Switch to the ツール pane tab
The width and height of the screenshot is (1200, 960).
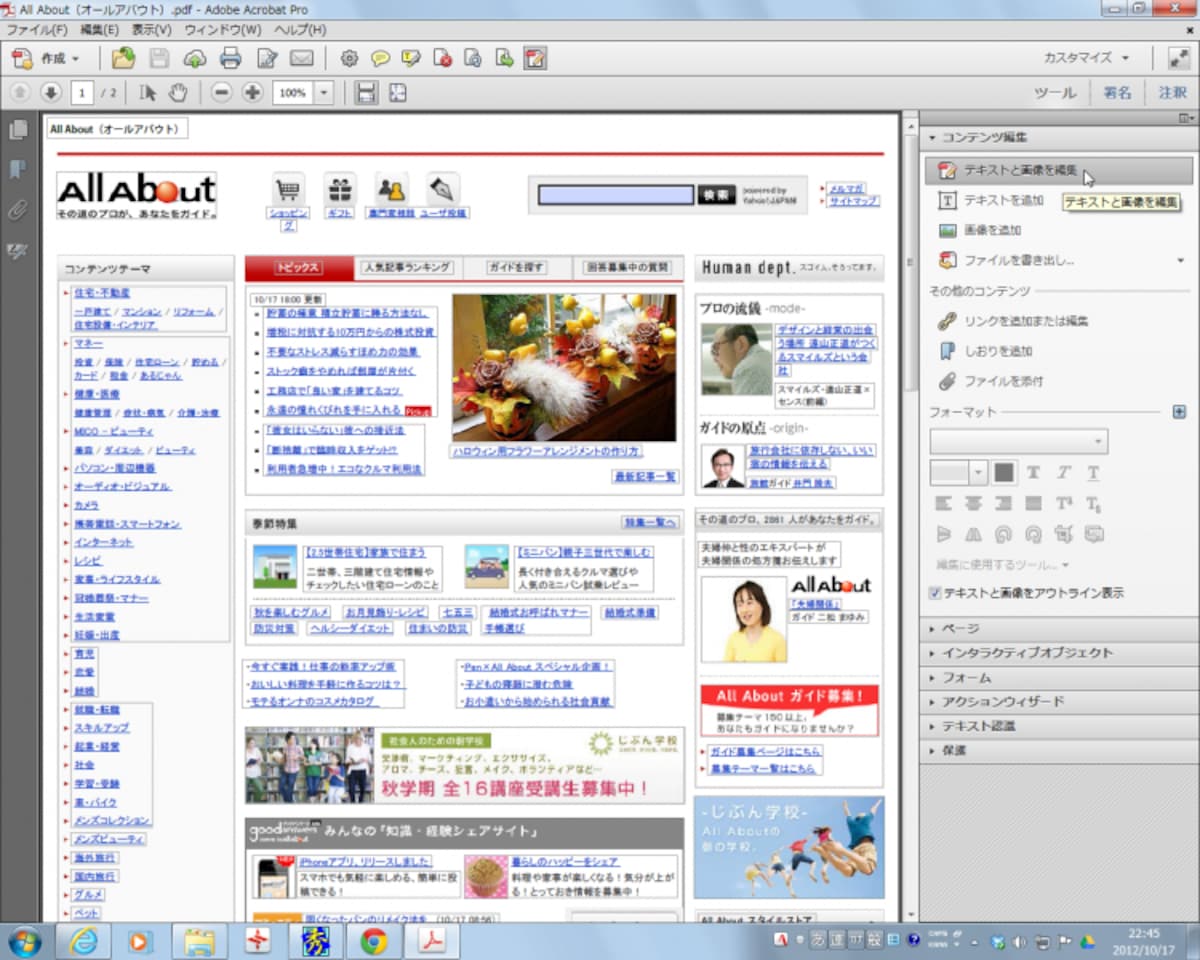pos(1055,92)
